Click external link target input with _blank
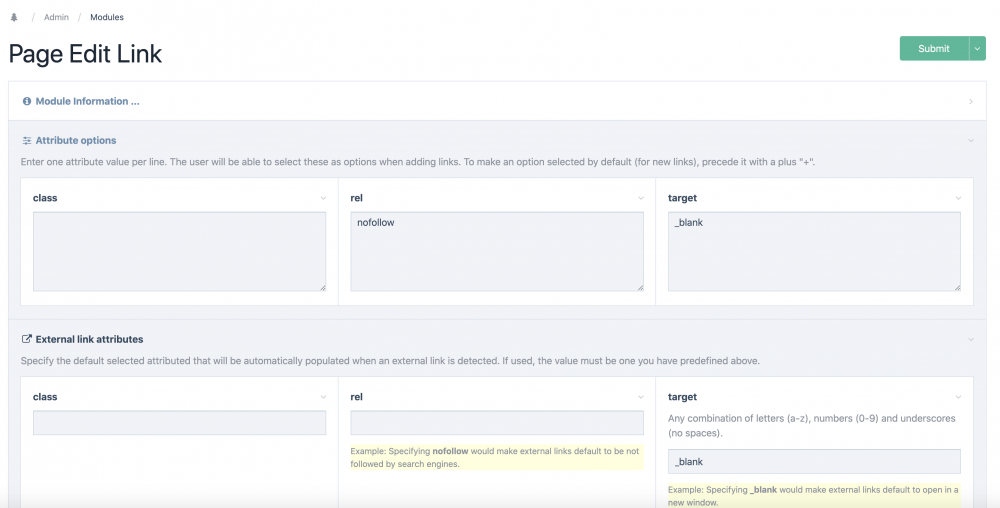This screenshot has width=1000, height=508. (x=814, y=461)
